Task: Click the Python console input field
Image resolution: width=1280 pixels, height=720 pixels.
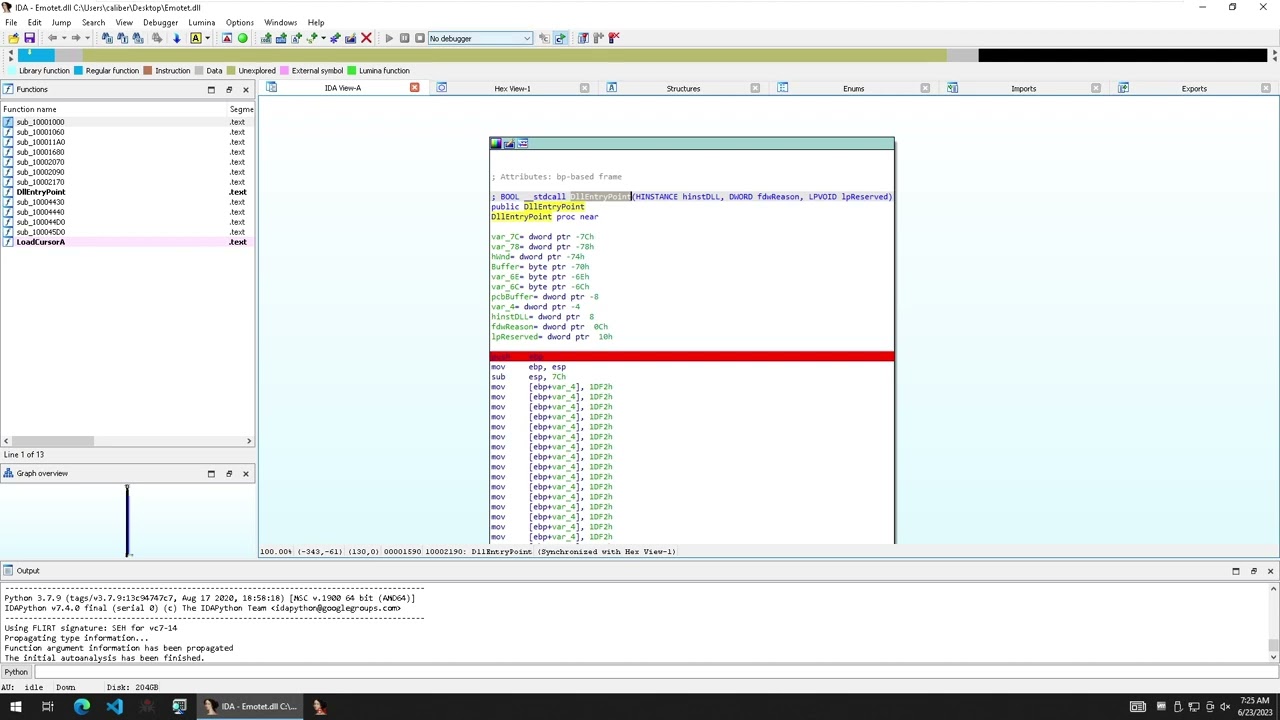Action: pyautogui.click(x=655, y=672)
